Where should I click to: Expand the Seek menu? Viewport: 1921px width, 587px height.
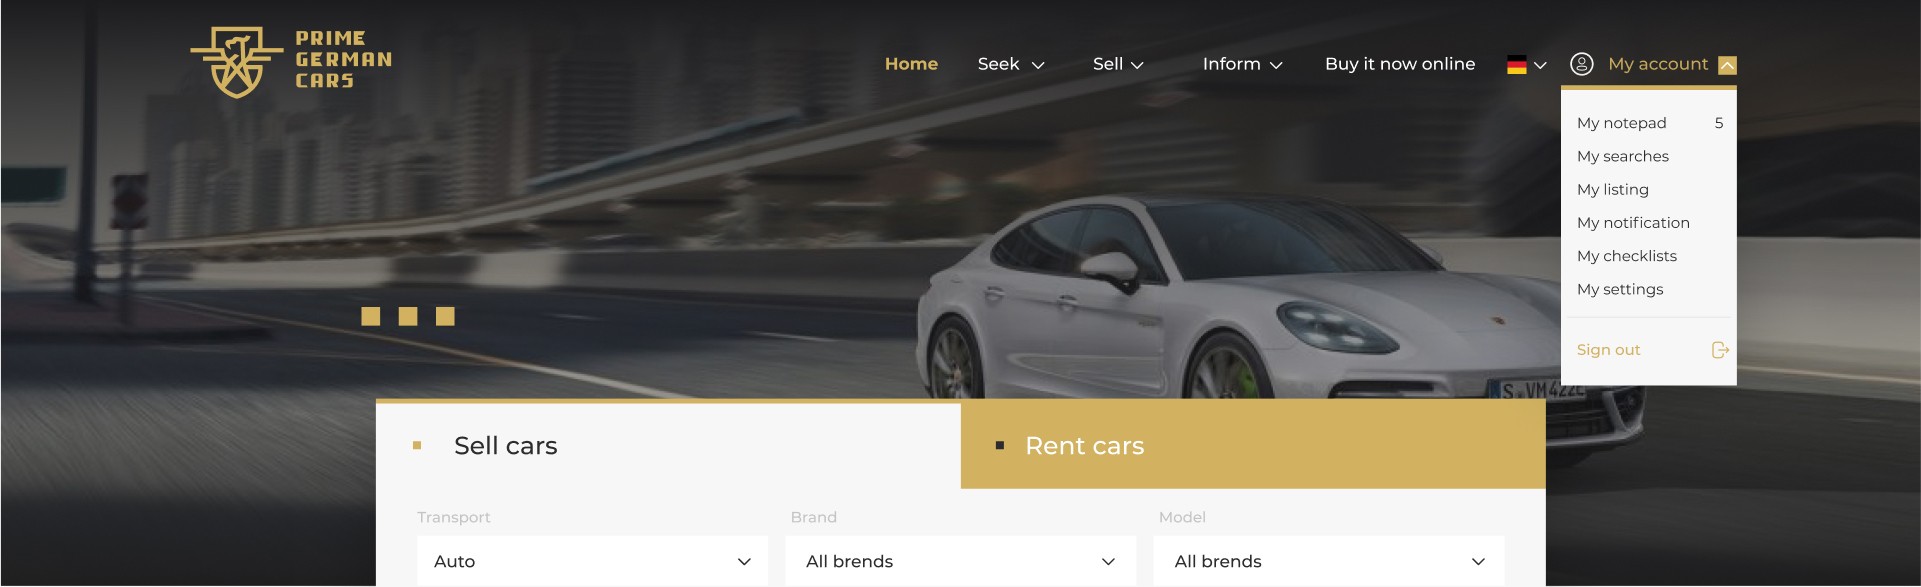1011,64
